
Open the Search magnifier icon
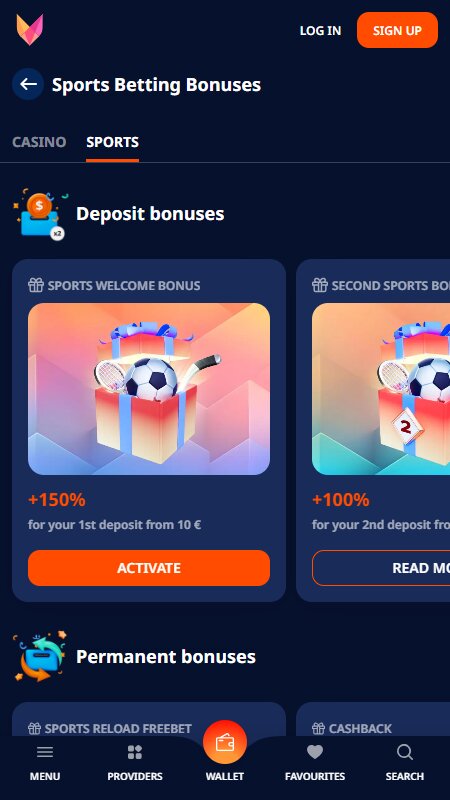405,752
